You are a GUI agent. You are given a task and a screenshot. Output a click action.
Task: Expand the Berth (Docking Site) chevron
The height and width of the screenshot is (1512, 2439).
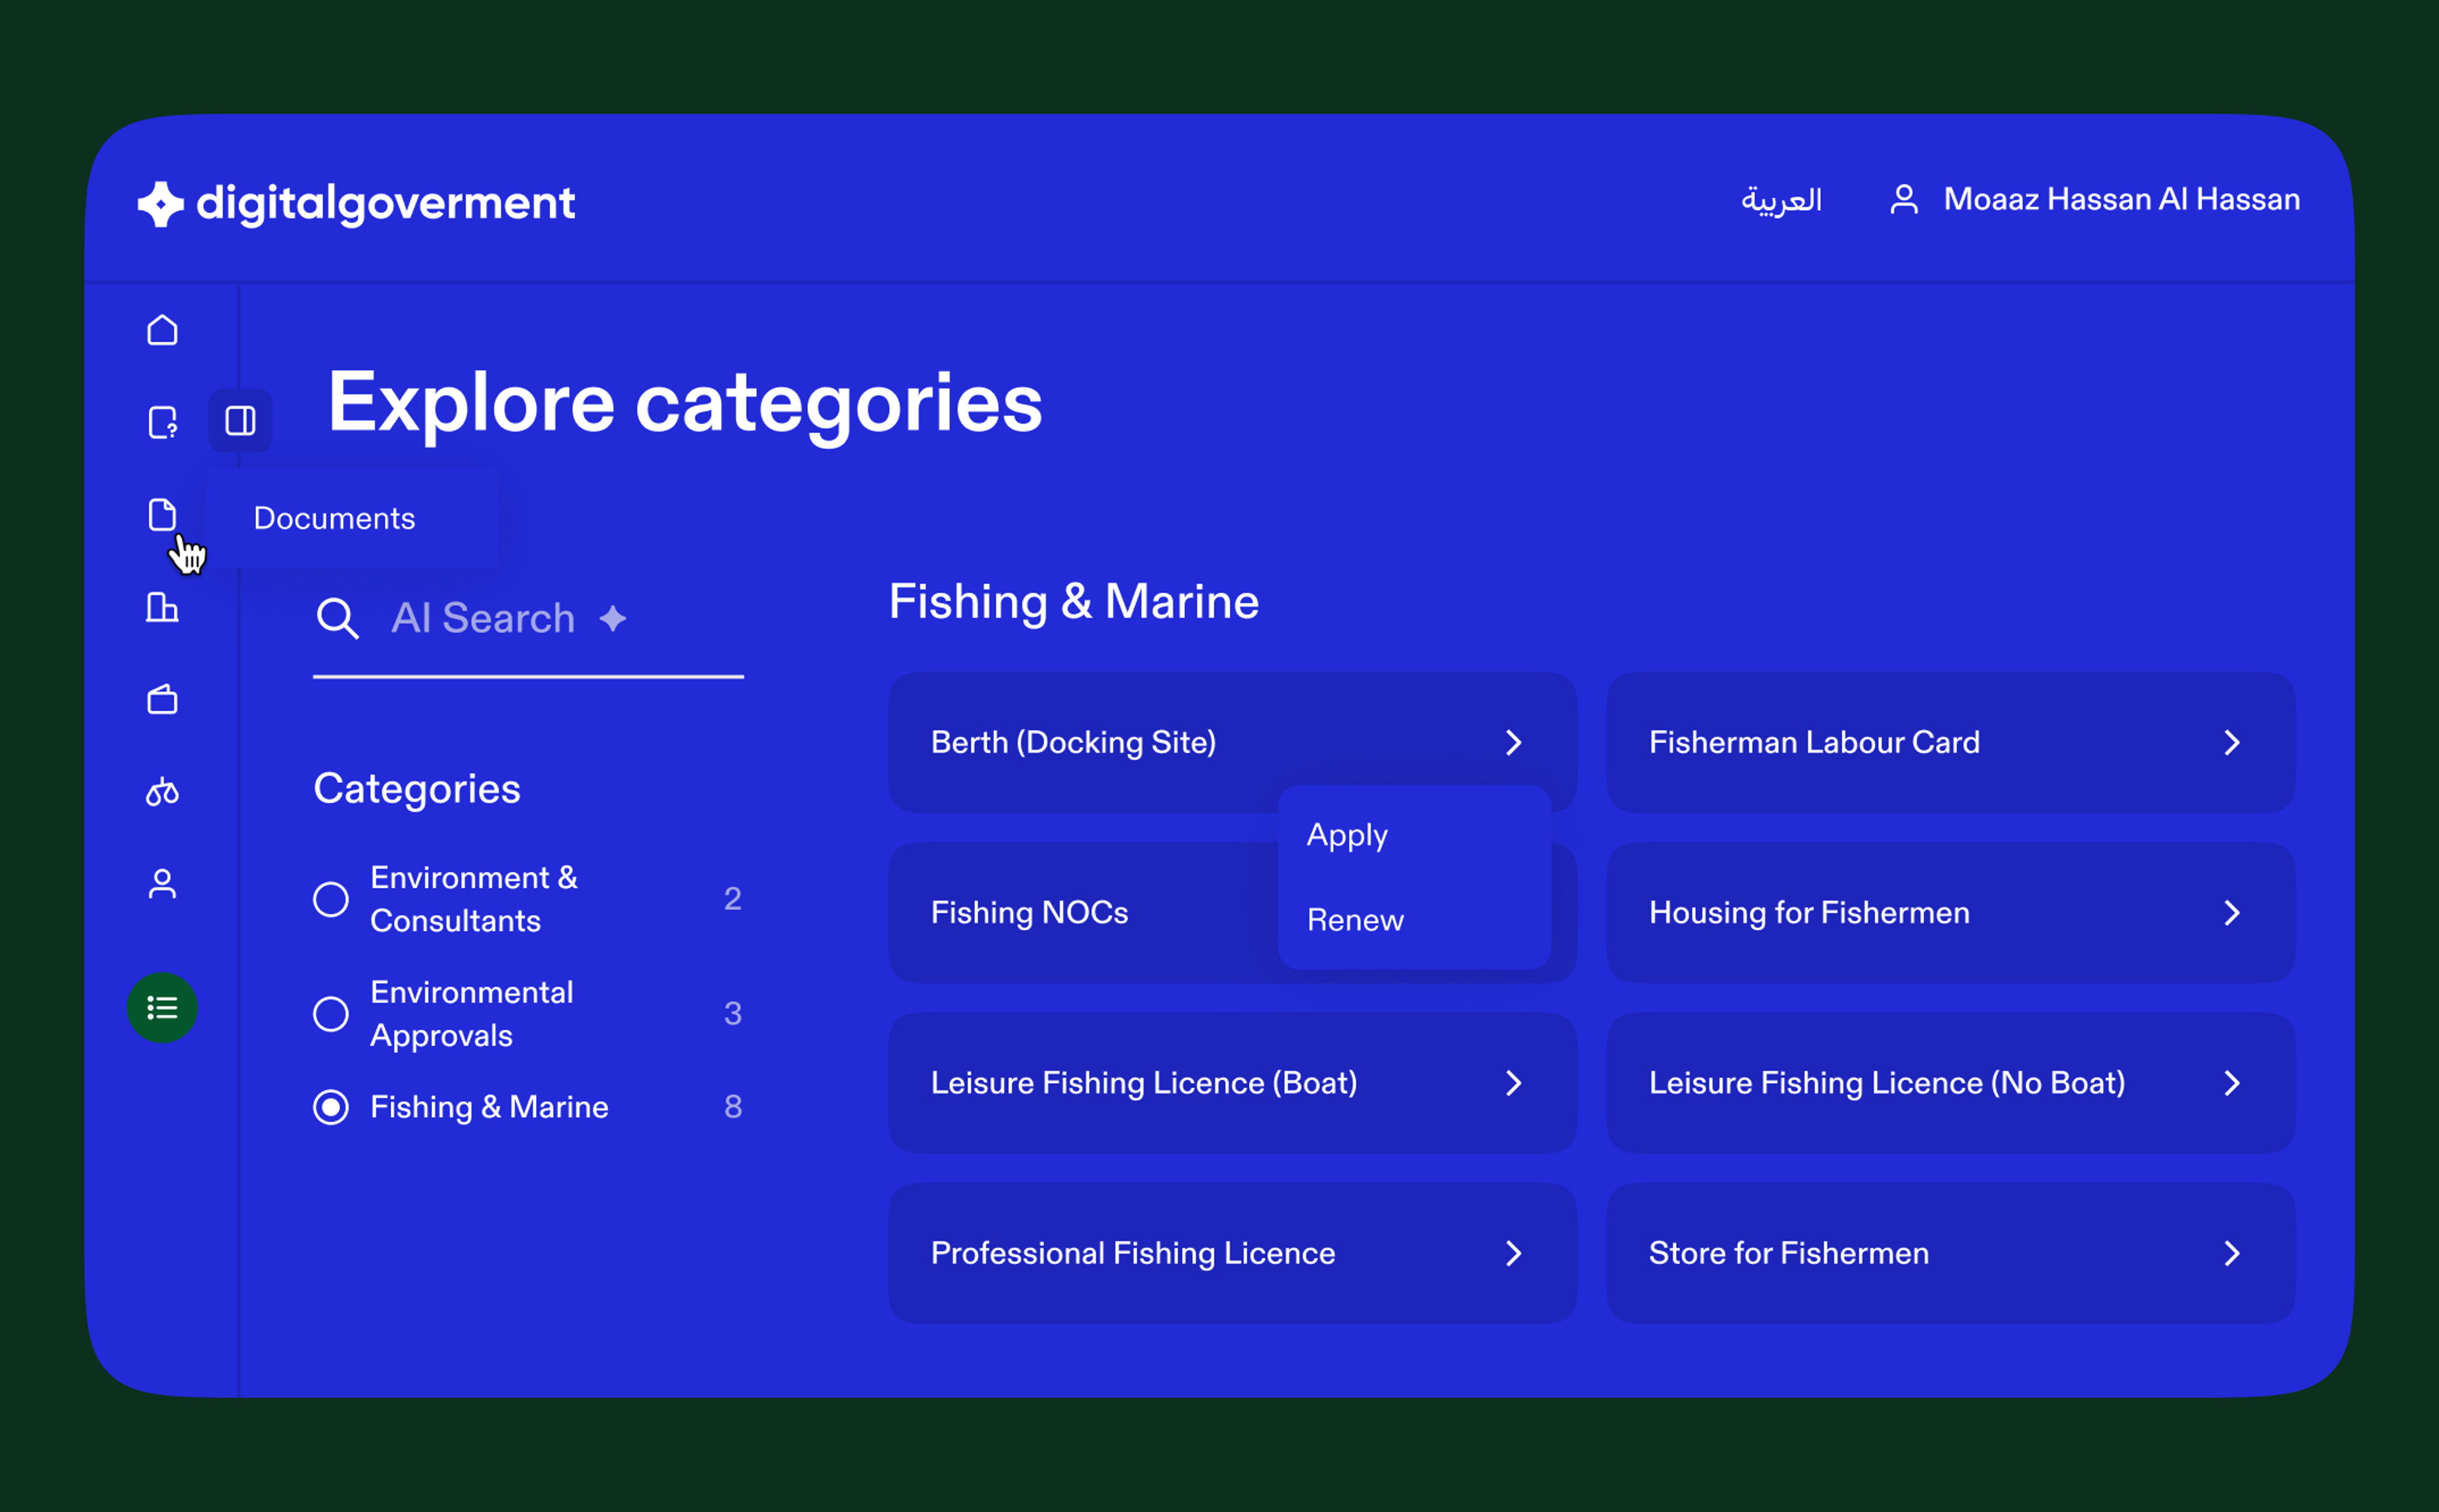1514,742
